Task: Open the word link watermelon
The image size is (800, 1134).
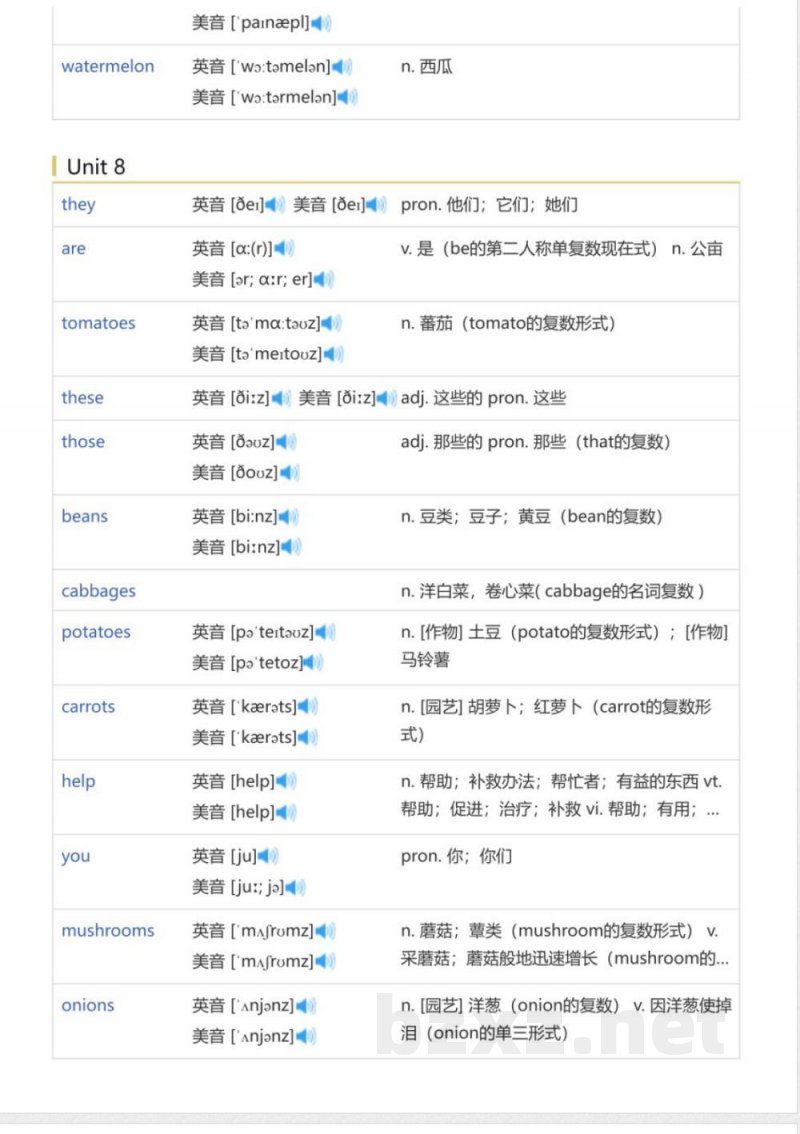Action: pos(108,67)
